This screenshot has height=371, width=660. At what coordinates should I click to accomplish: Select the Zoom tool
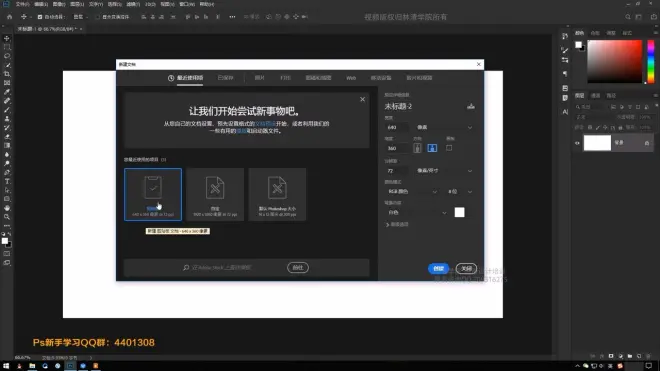[7, 217]
